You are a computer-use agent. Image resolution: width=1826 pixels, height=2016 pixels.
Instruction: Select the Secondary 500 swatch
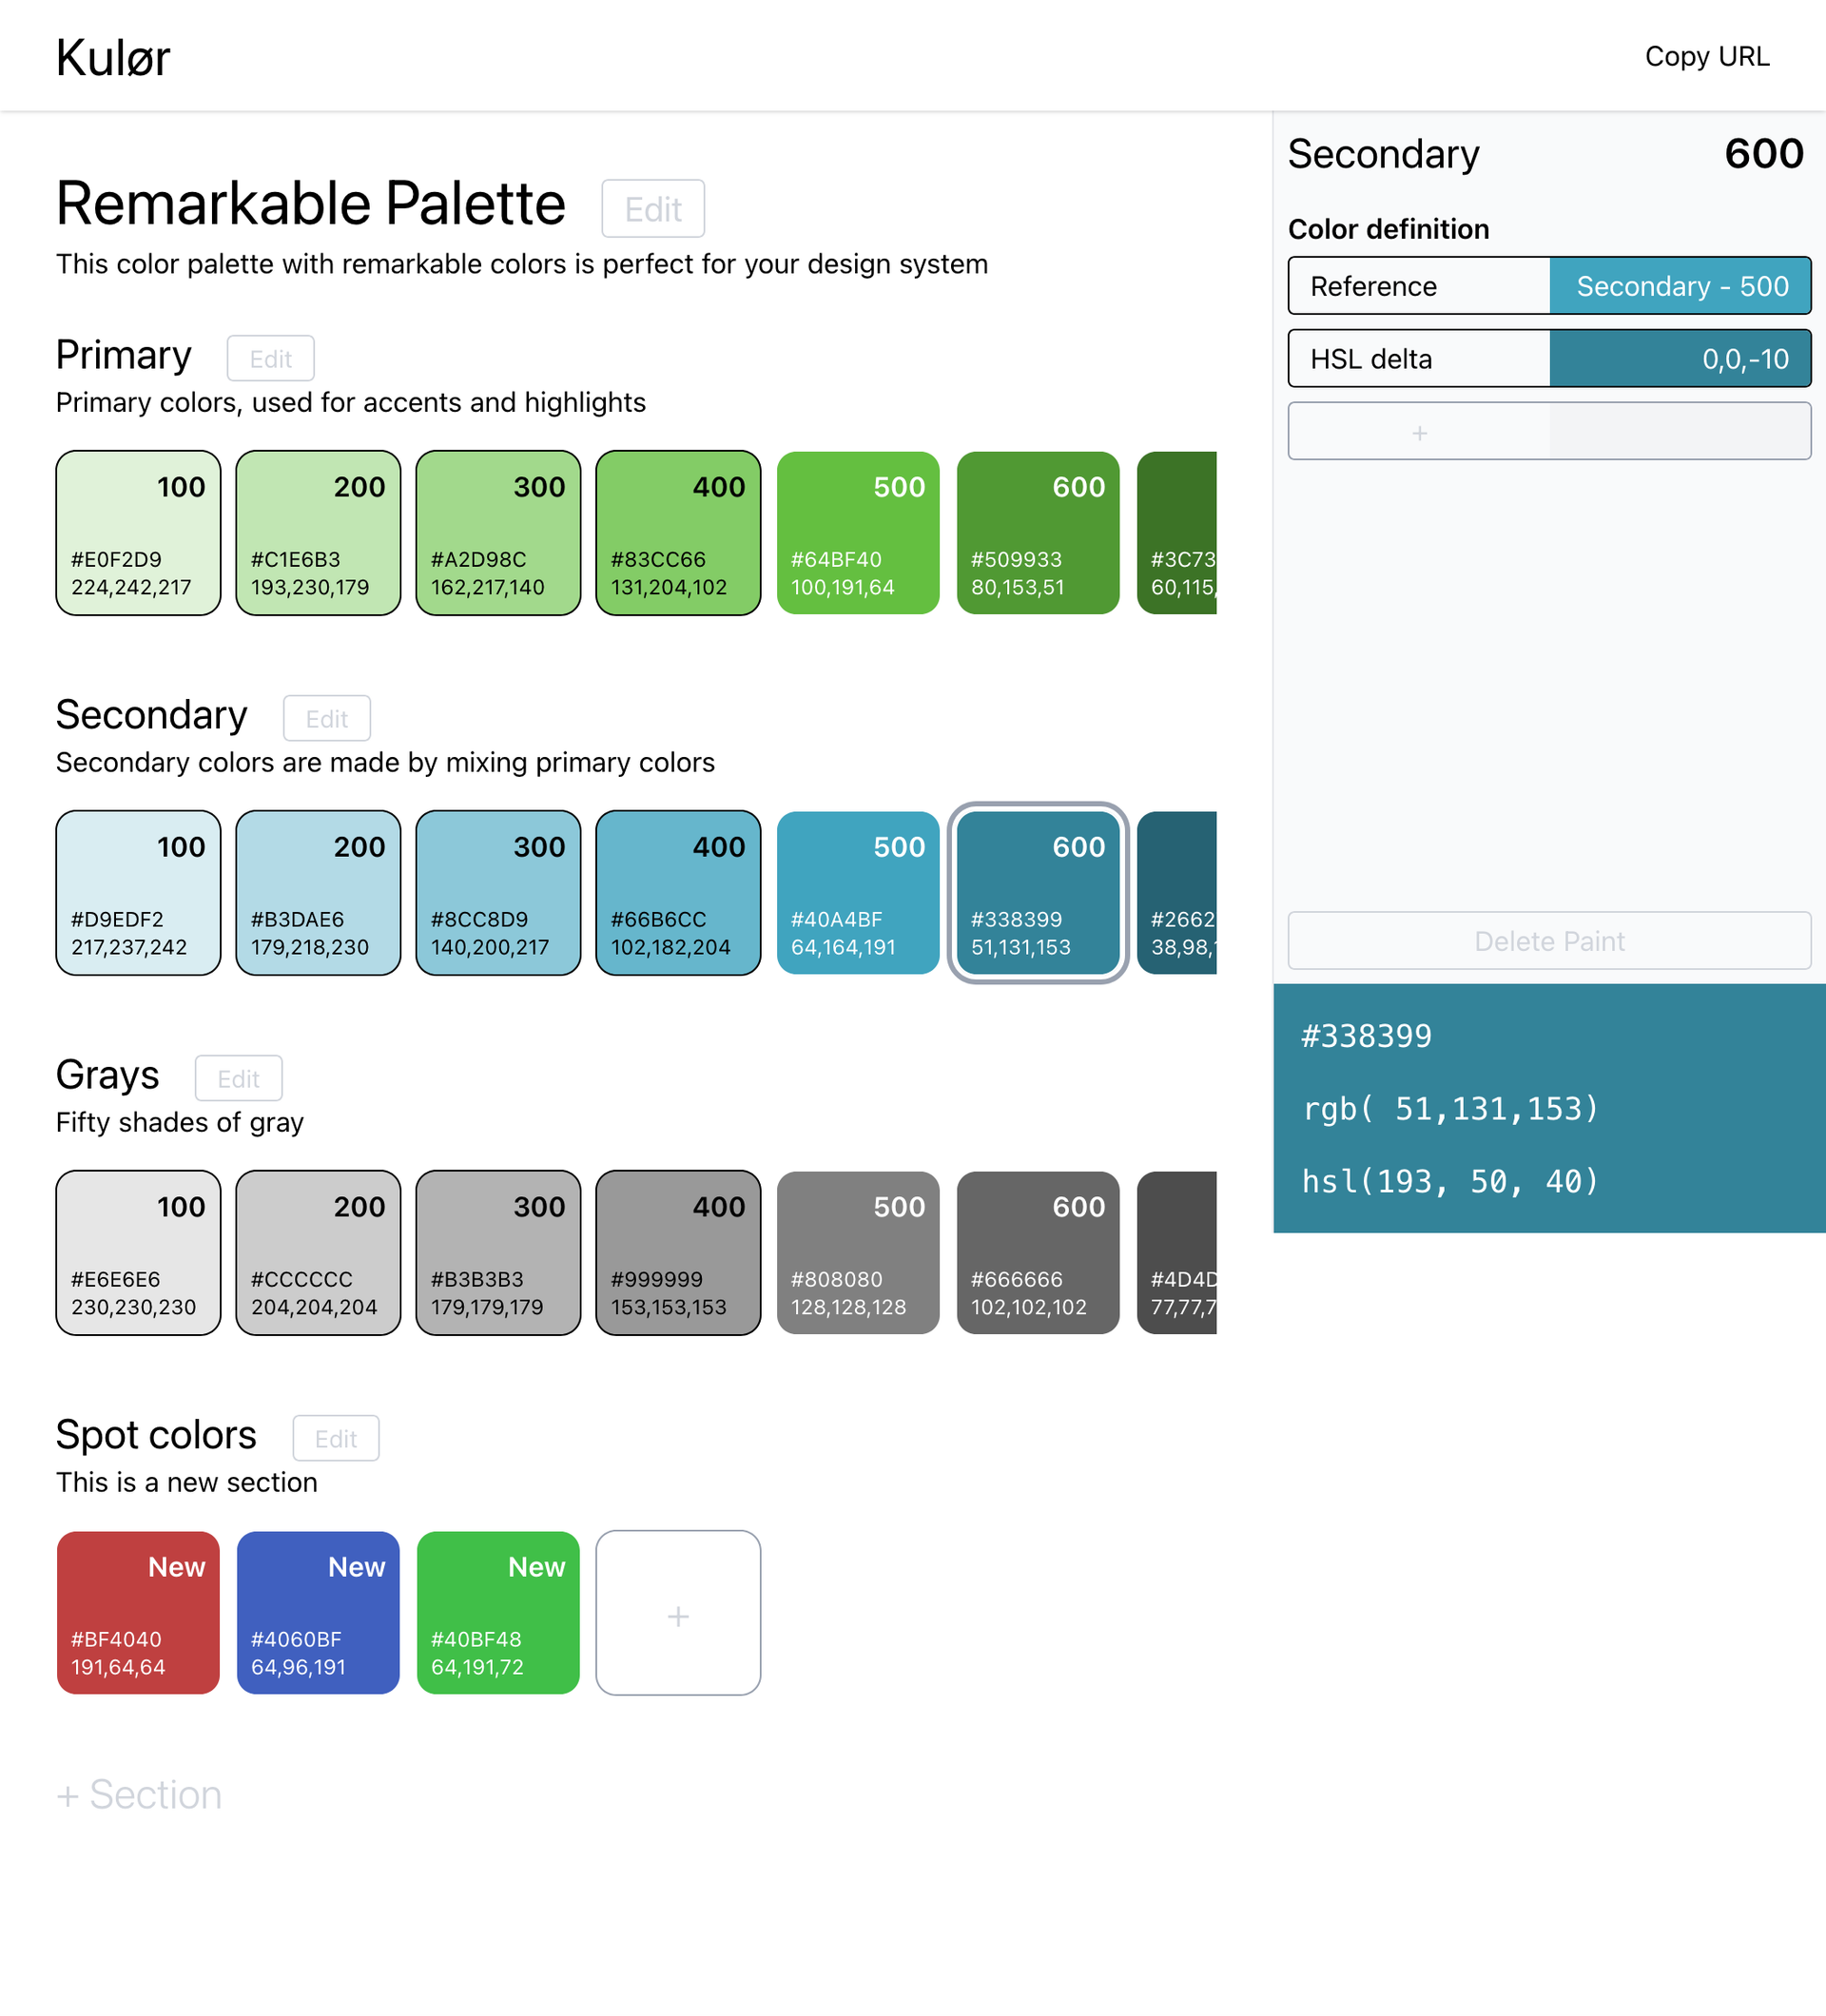coord(858,893)
